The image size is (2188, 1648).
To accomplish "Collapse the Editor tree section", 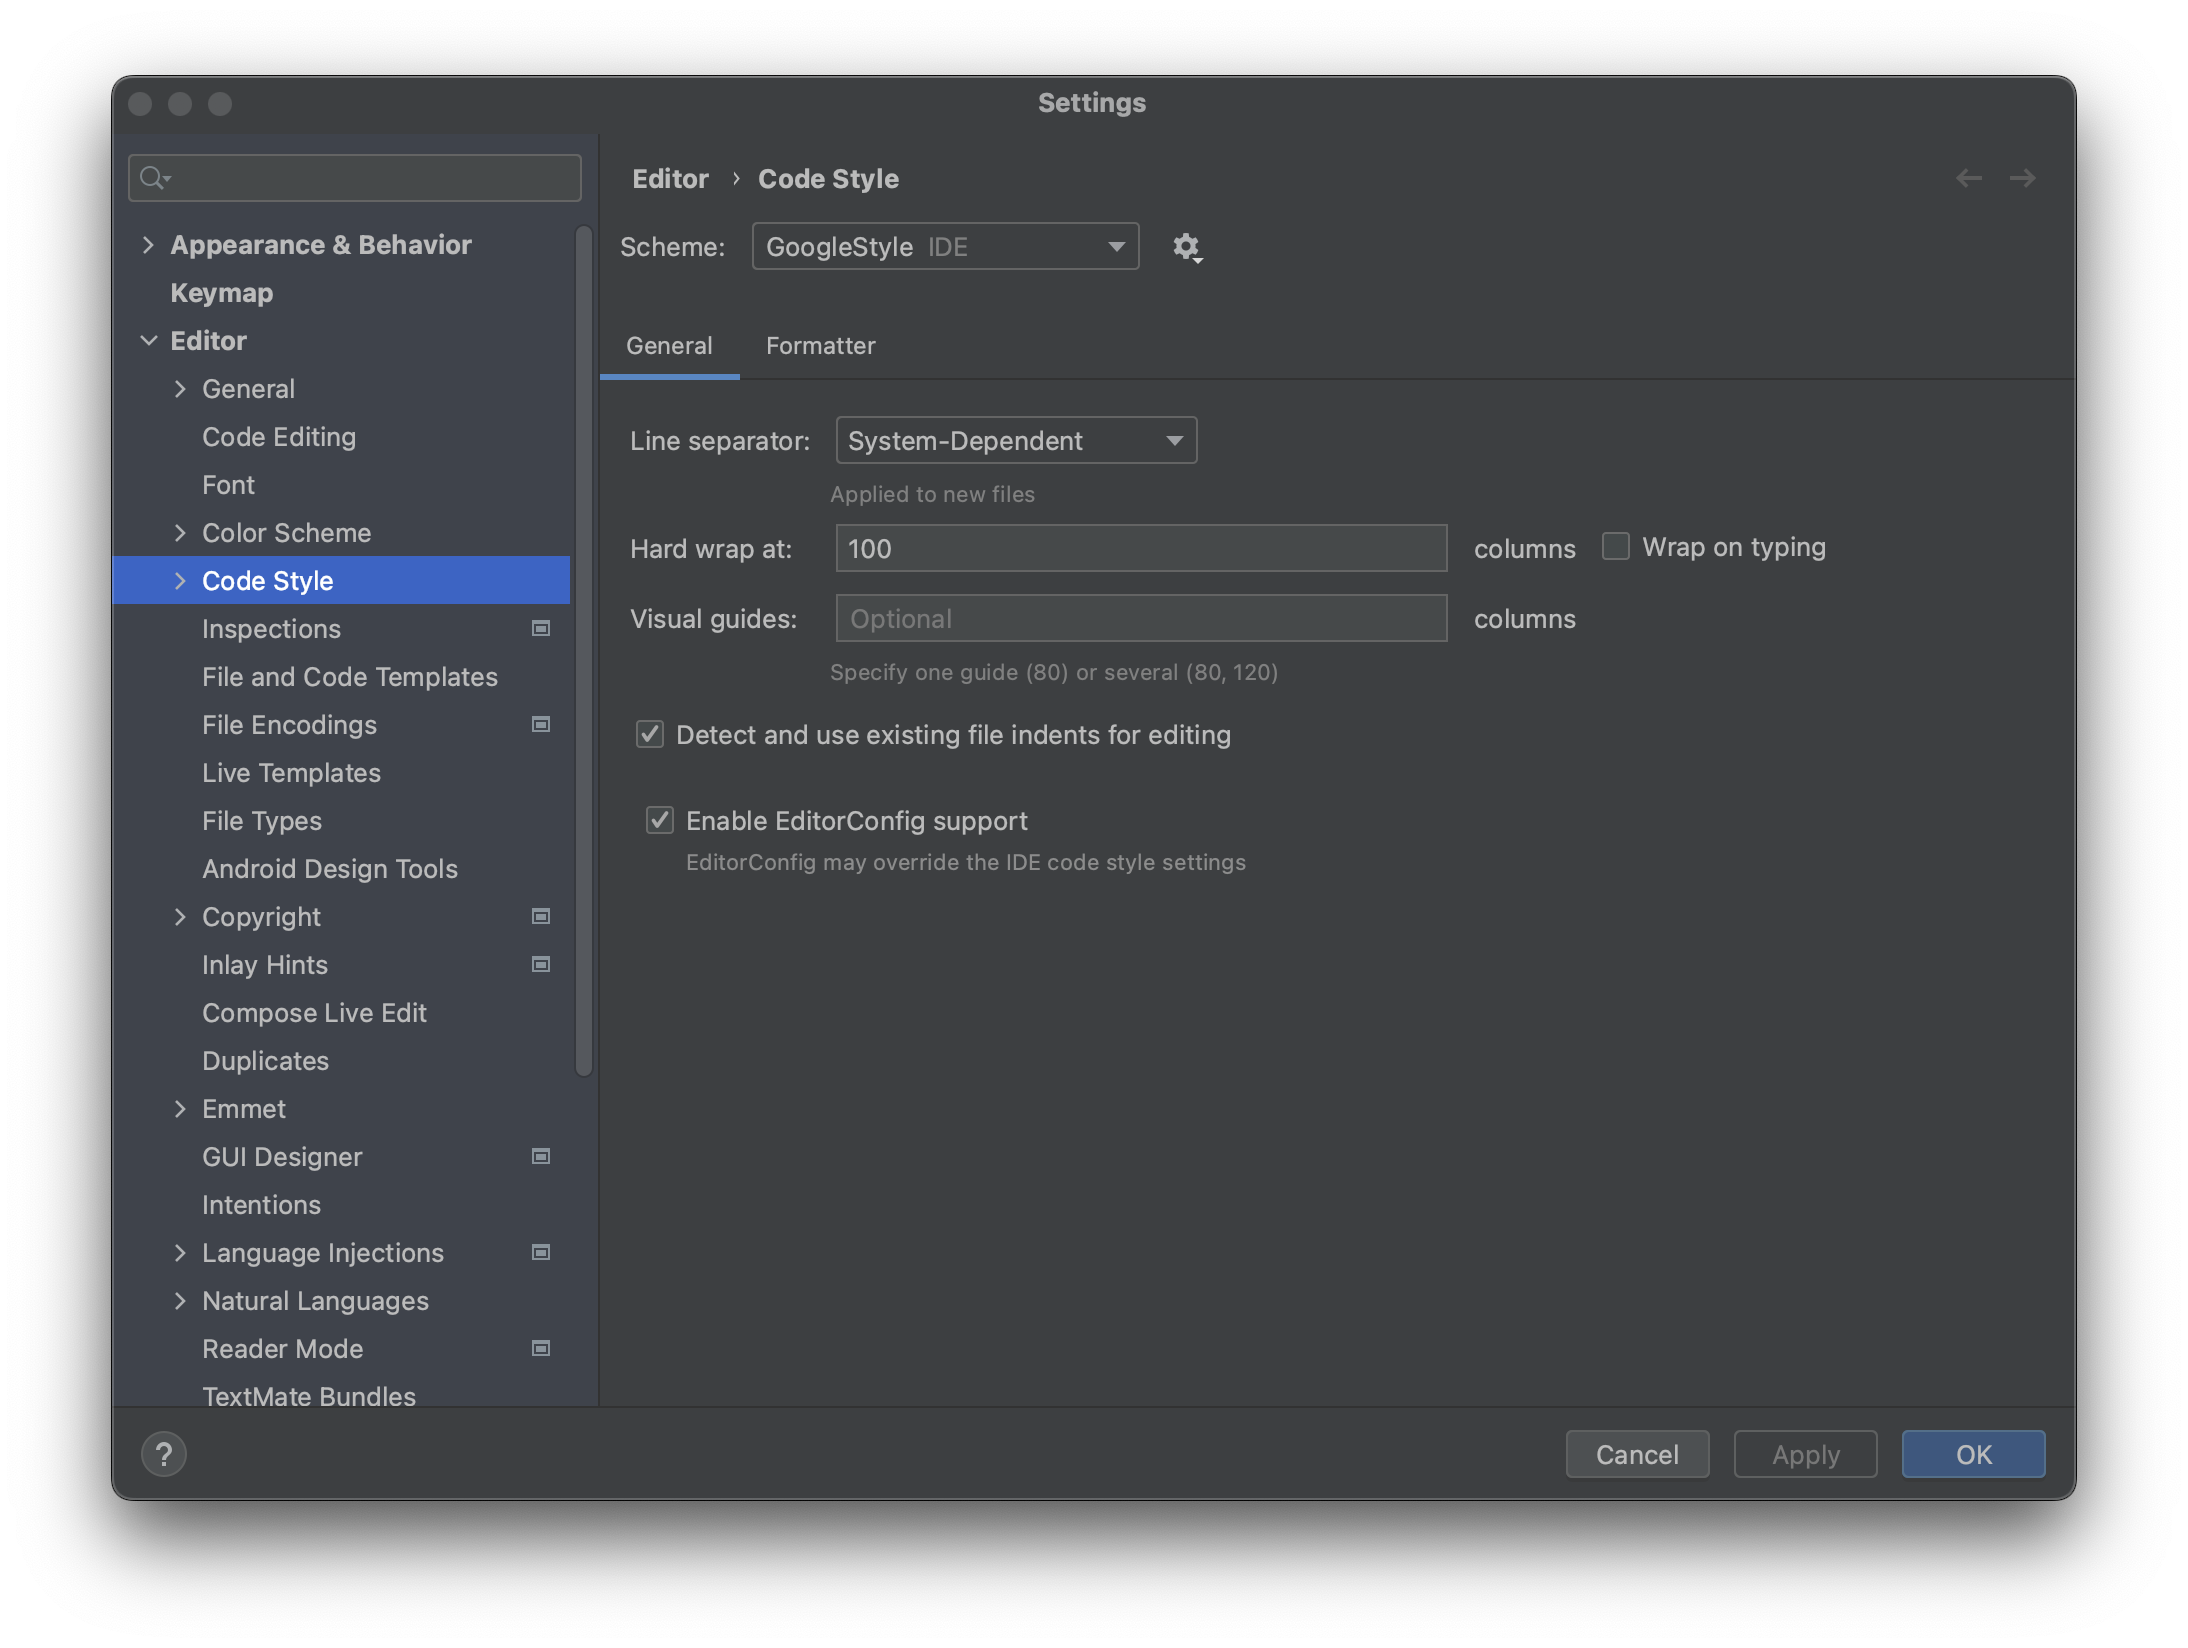I will [148, 340].
